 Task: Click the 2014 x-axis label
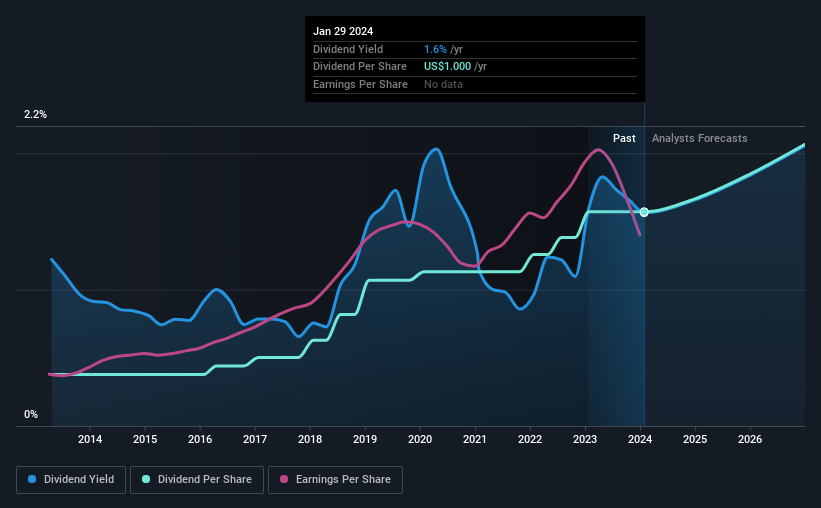tap(90, 439)
